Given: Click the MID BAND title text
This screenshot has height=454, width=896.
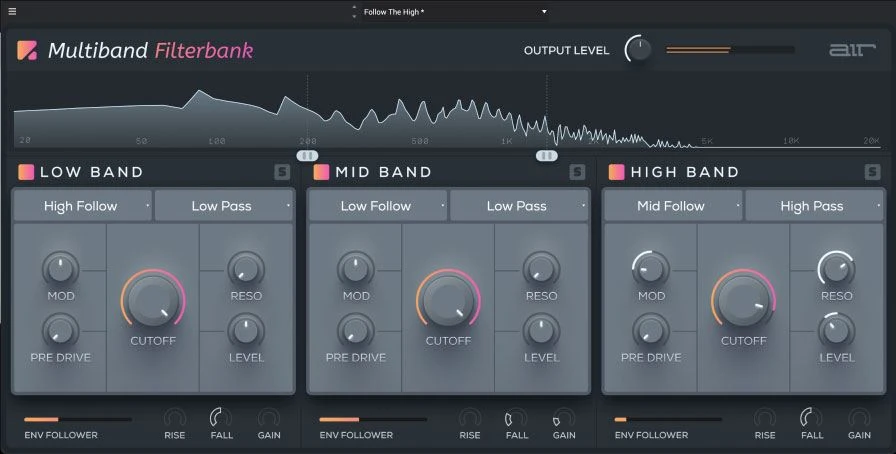Looking at the screenshot, I should [x=383, y=172].
